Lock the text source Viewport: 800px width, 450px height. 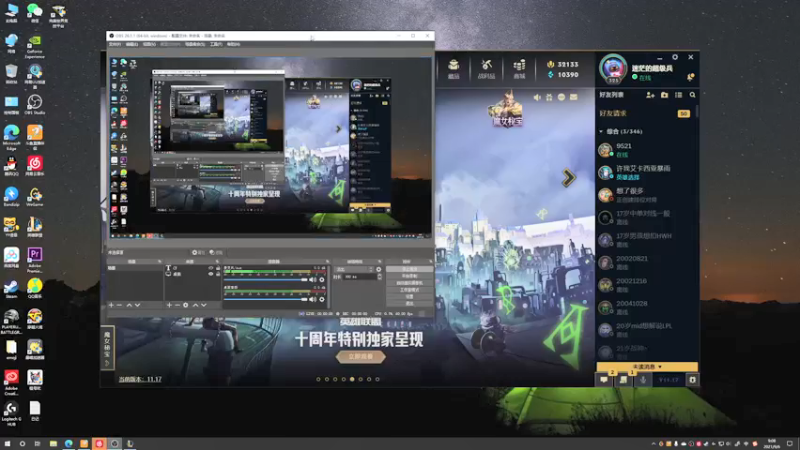pos(218,267)
